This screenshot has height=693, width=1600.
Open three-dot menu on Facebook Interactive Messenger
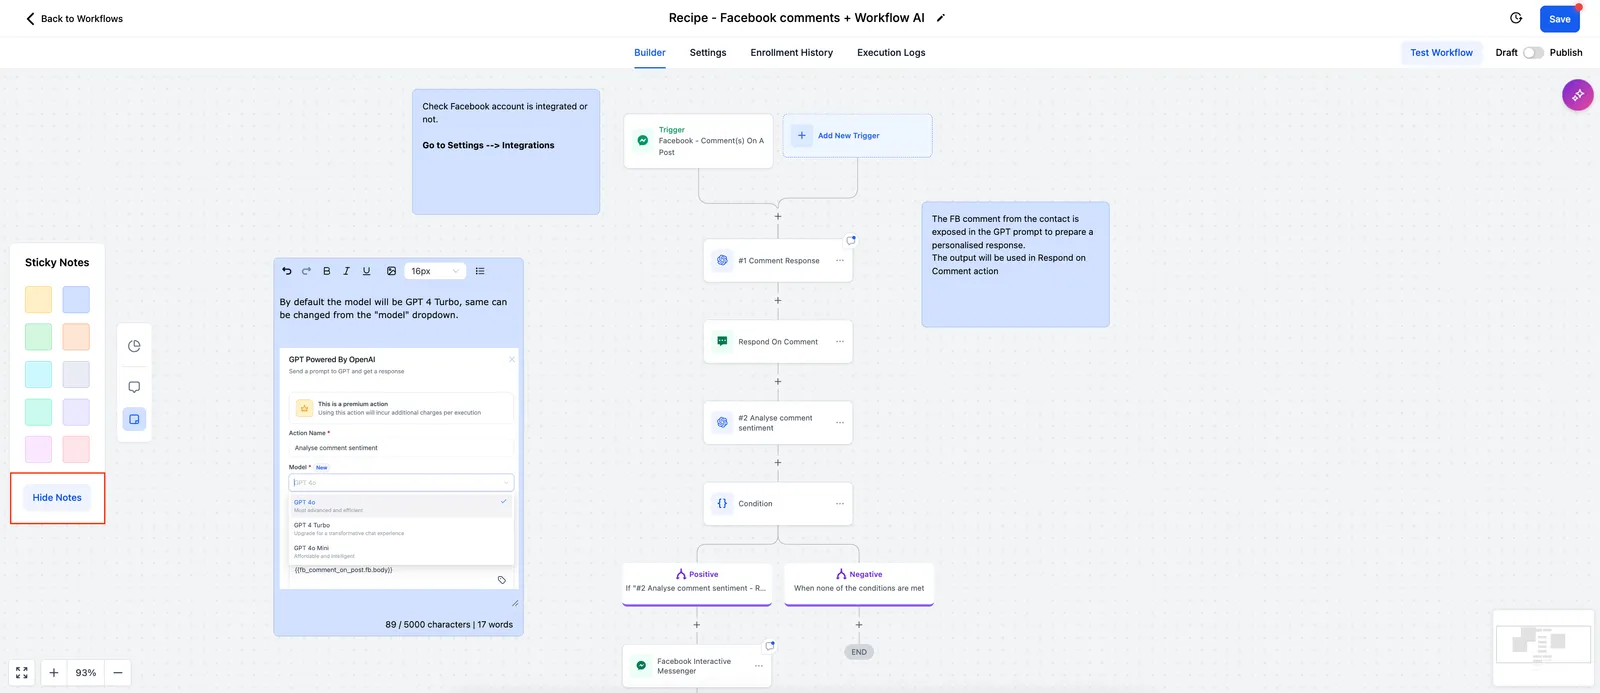759,666
